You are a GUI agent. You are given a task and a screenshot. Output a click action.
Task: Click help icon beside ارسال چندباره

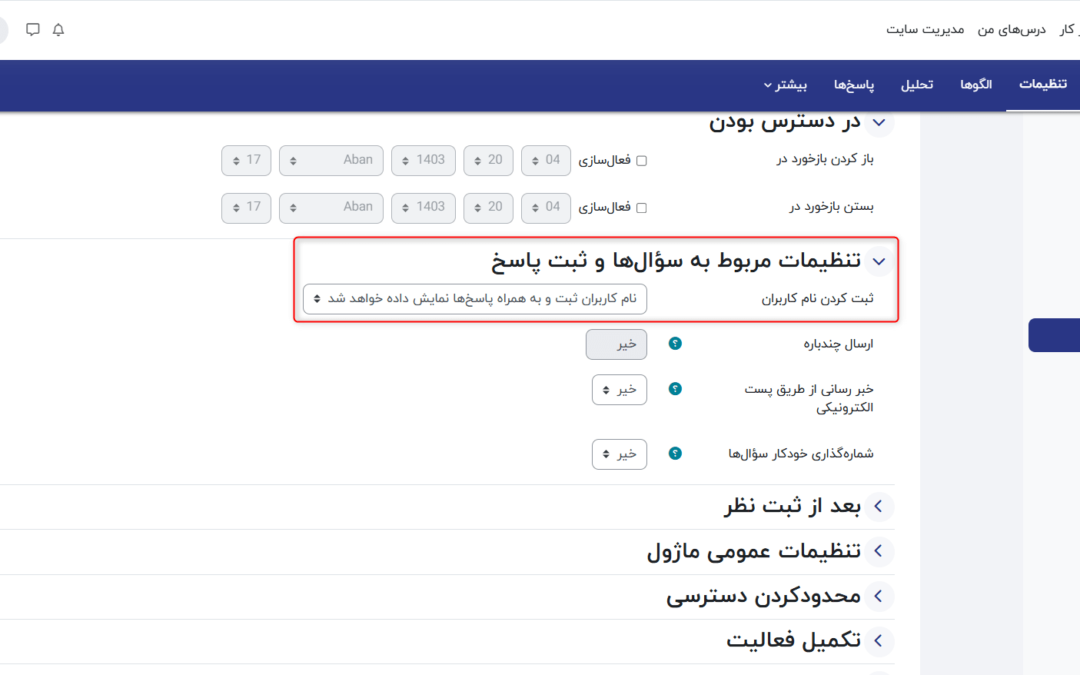[675, 344]
